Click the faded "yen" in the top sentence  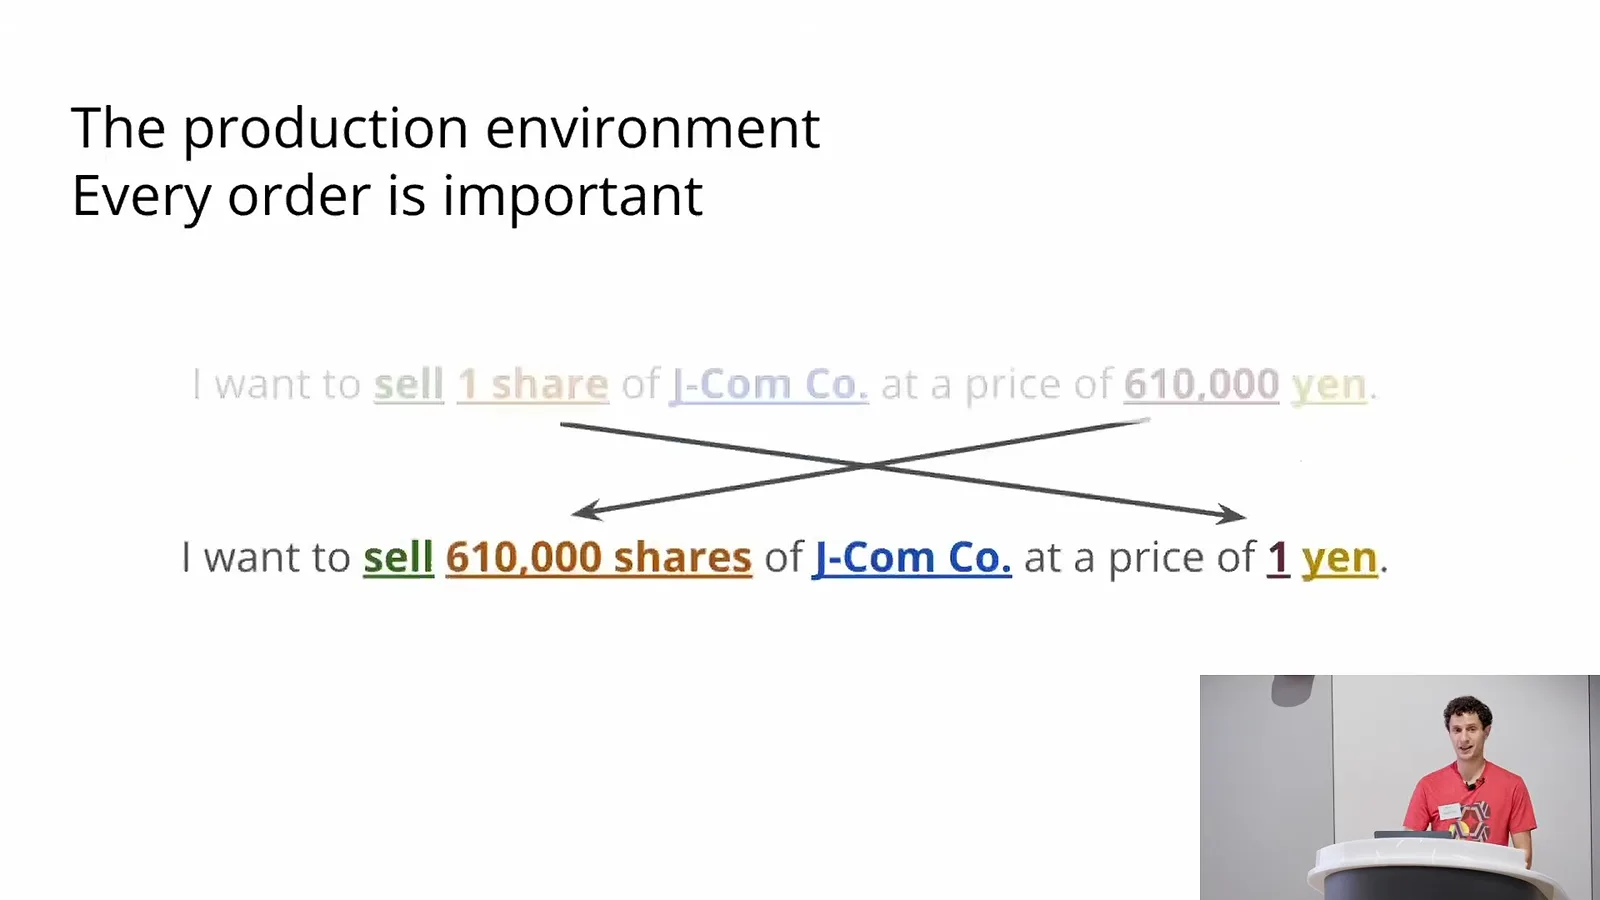(x=1329, y=386)
